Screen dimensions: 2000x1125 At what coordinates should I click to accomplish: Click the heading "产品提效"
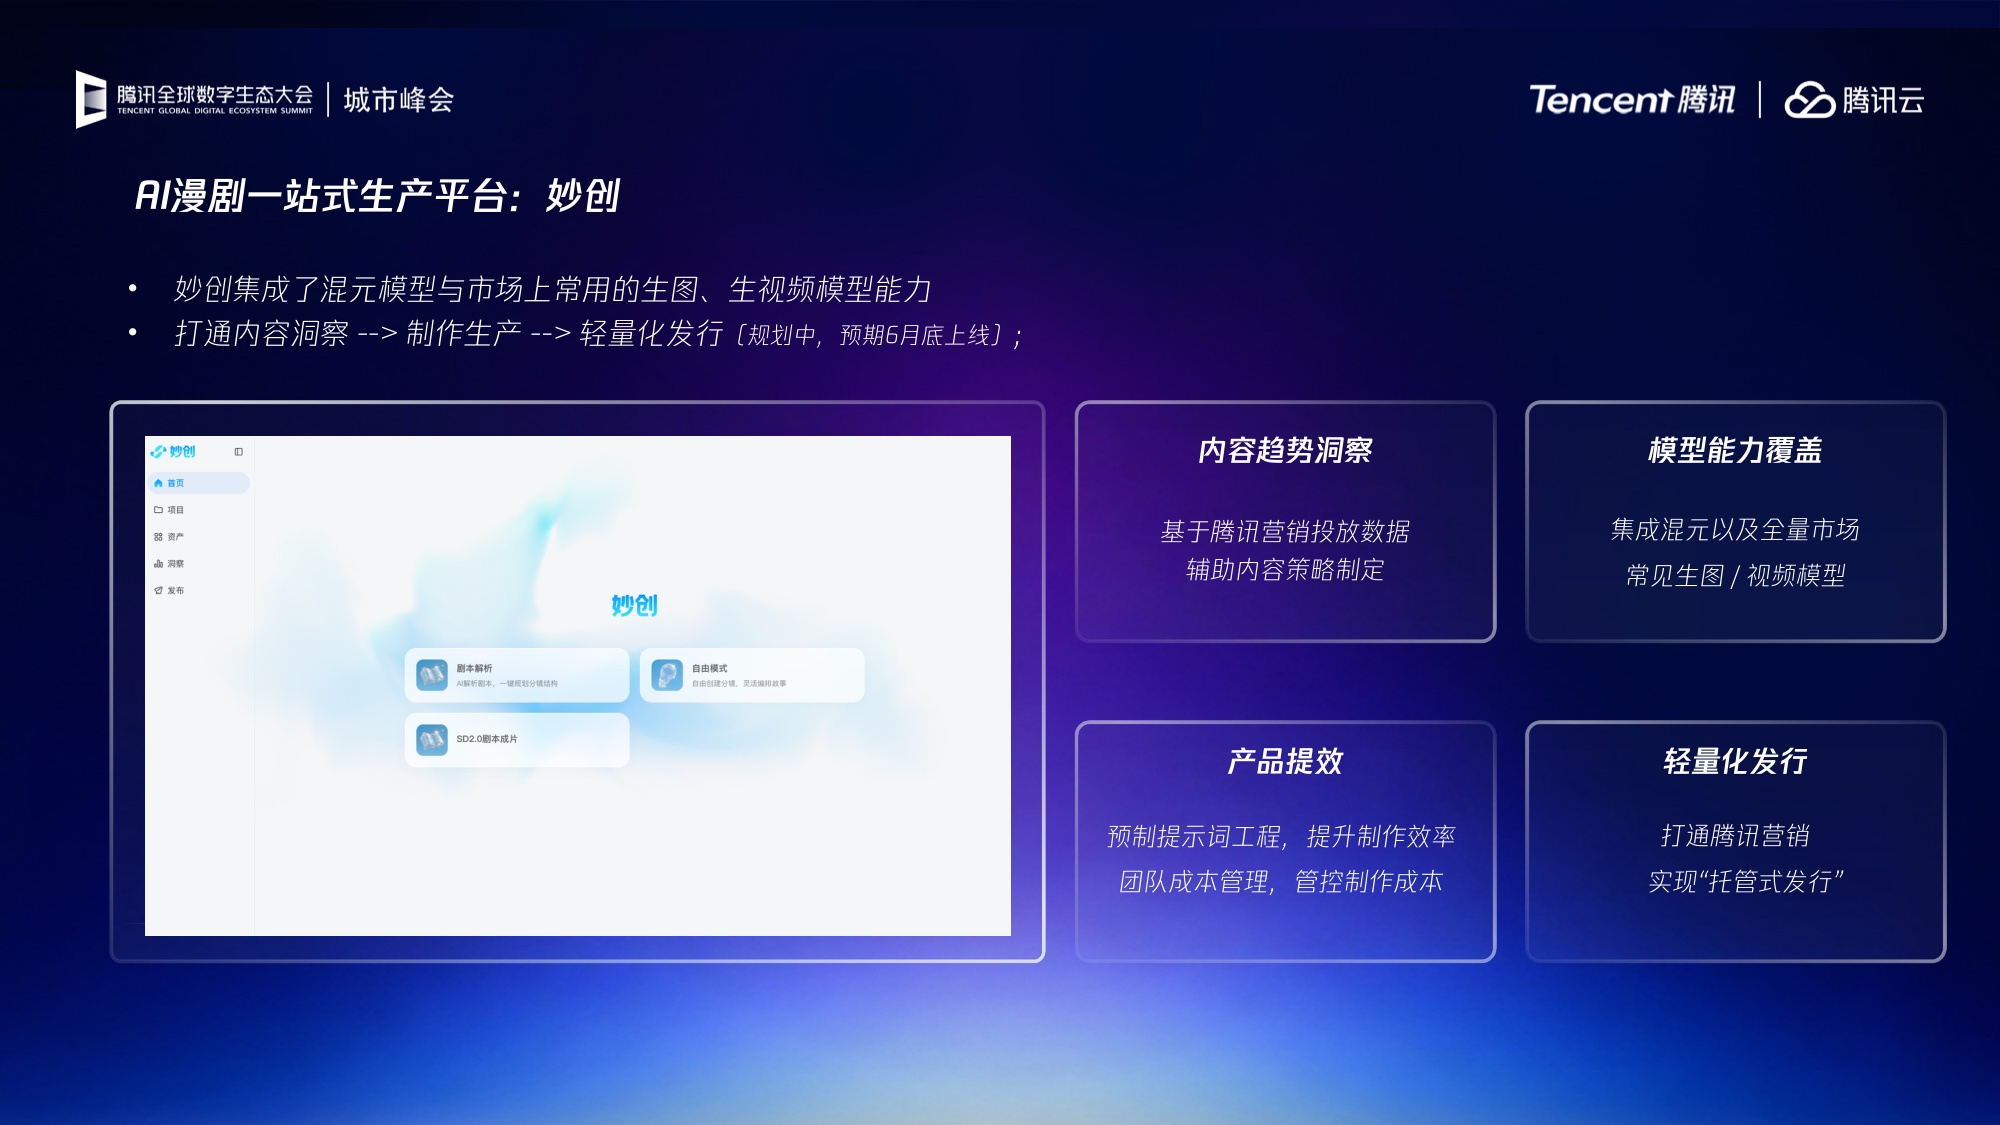pyautogui.click(x=1285, y=762)
